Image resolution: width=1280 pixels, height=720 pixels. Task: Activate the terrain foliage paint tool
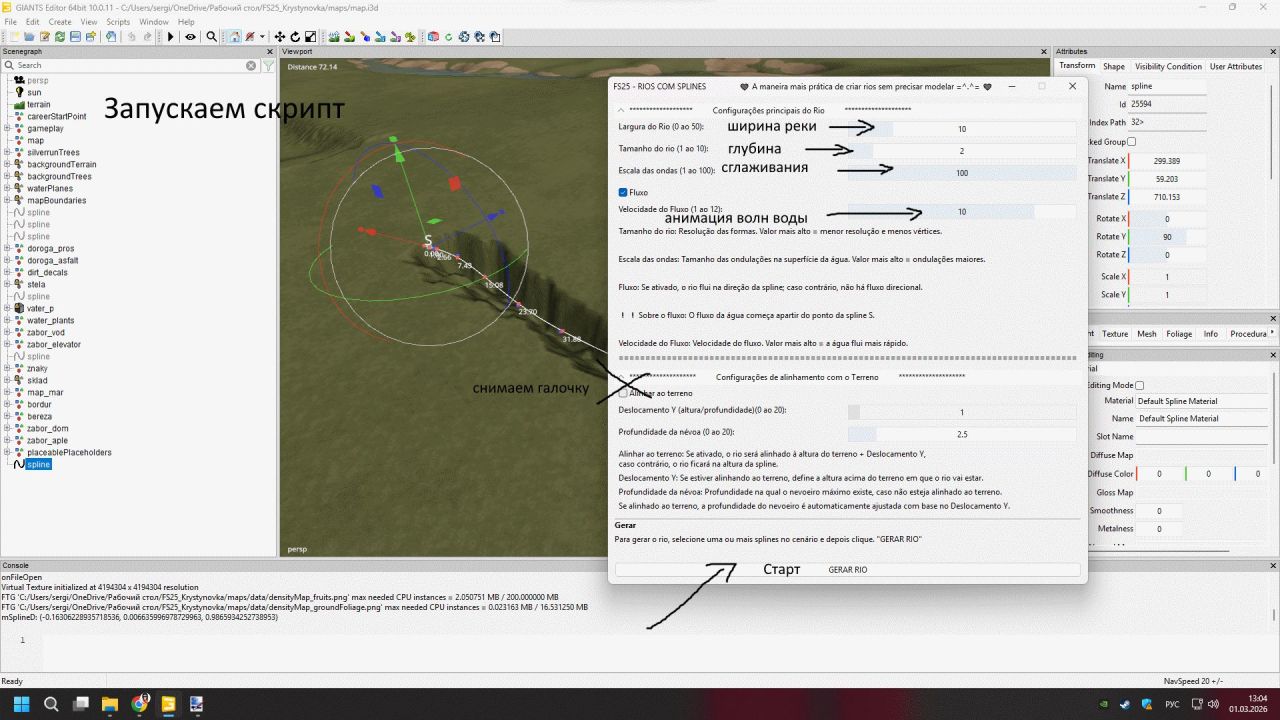409,36
